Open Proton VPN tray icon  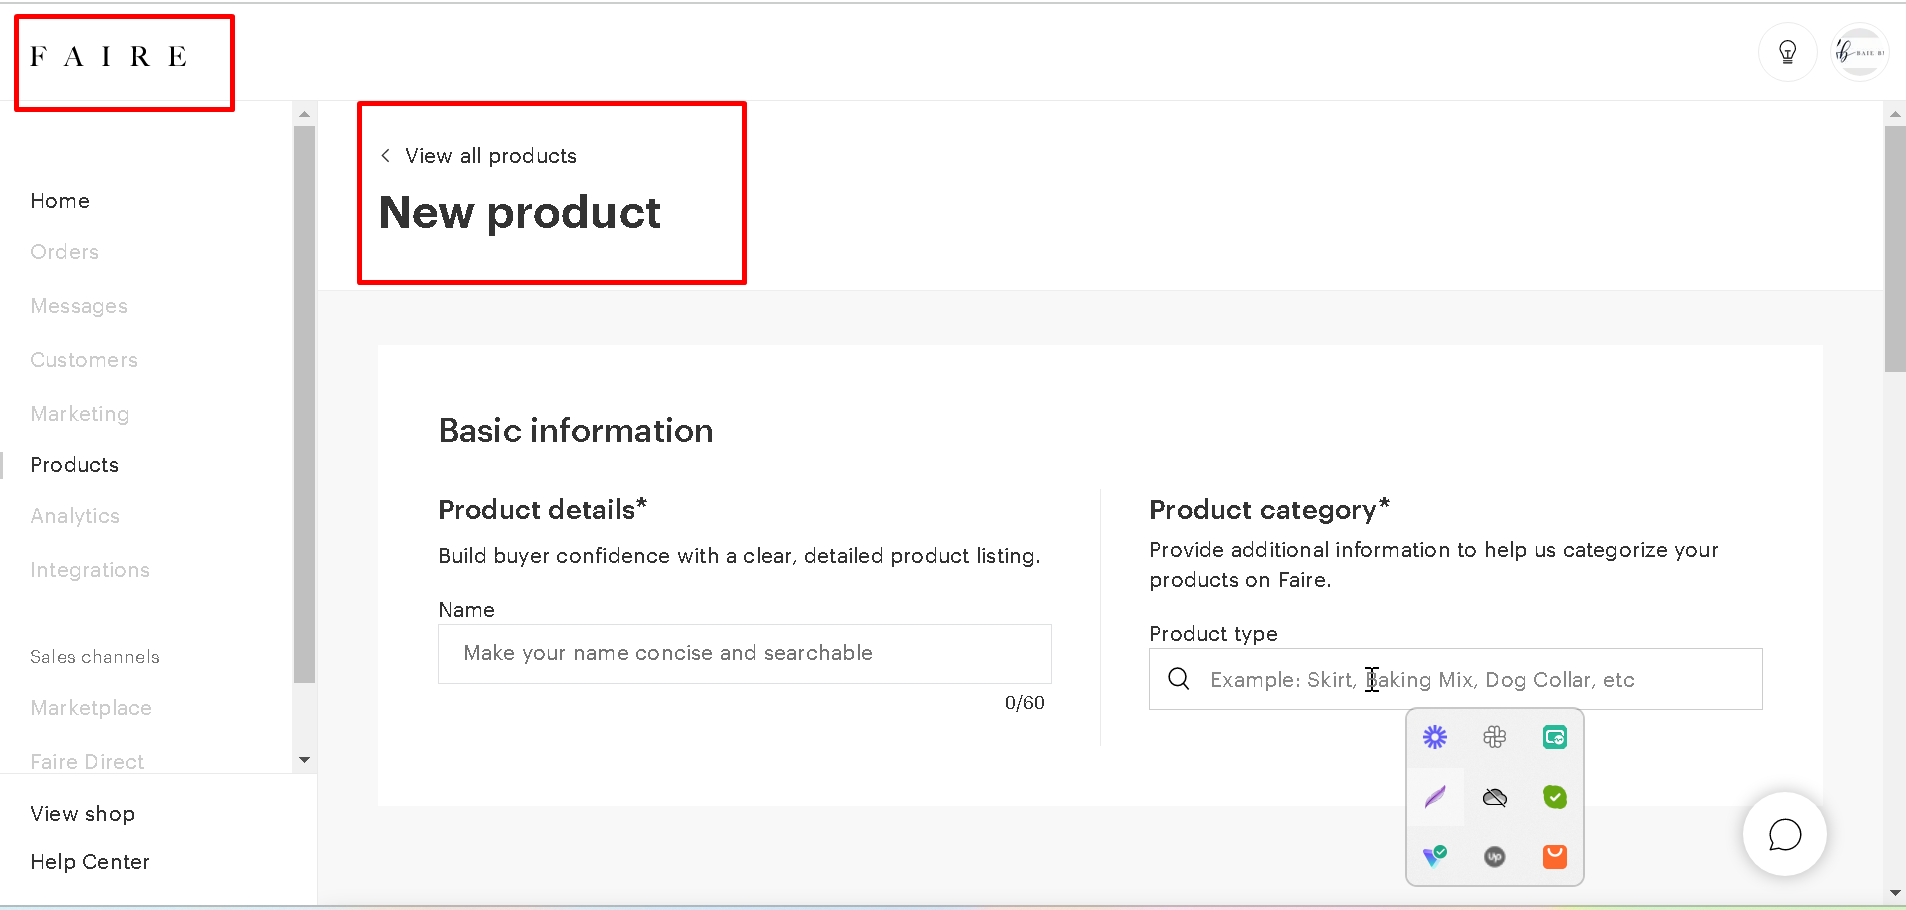(x=1435, y=856)
